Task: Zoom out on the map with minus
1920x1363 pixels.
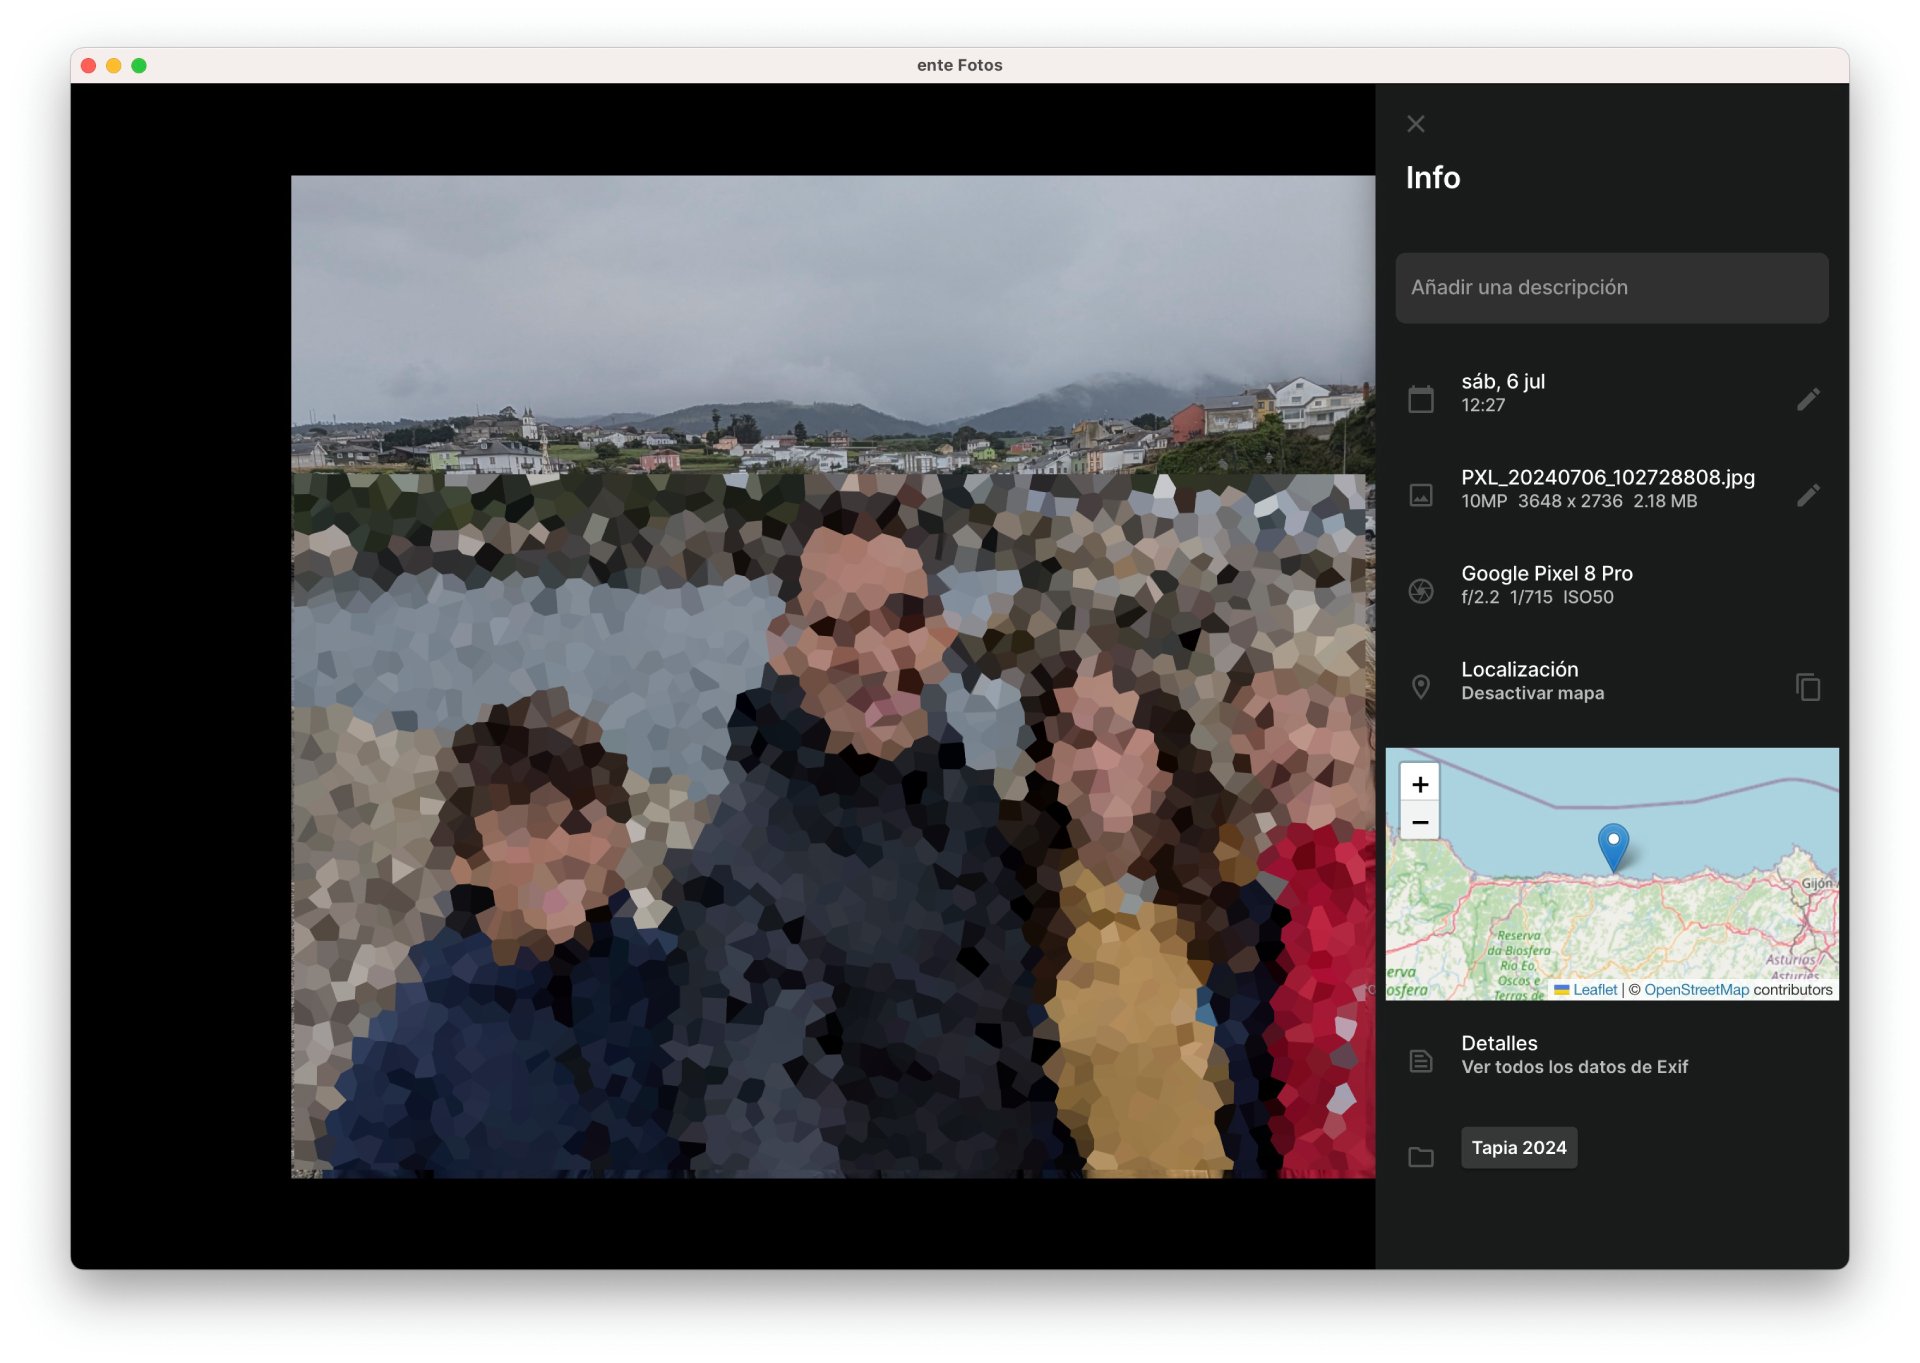Action: click(x=1419, y=822)
